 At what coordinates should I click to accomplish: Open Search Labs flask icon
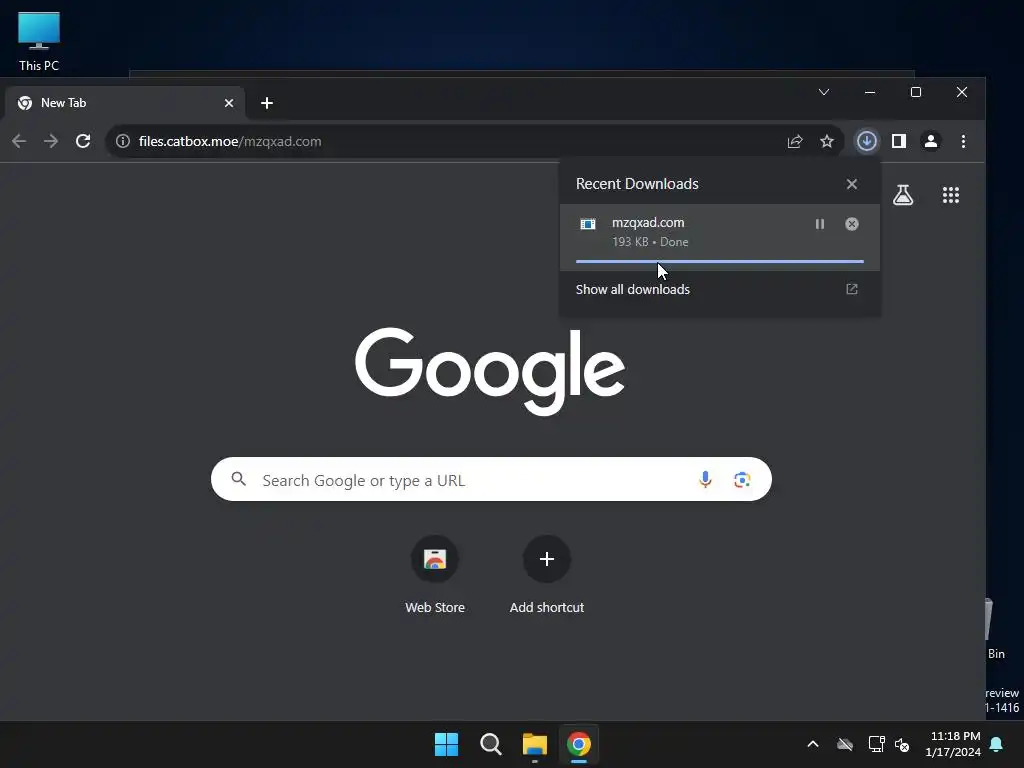click(x=903, y=195)
